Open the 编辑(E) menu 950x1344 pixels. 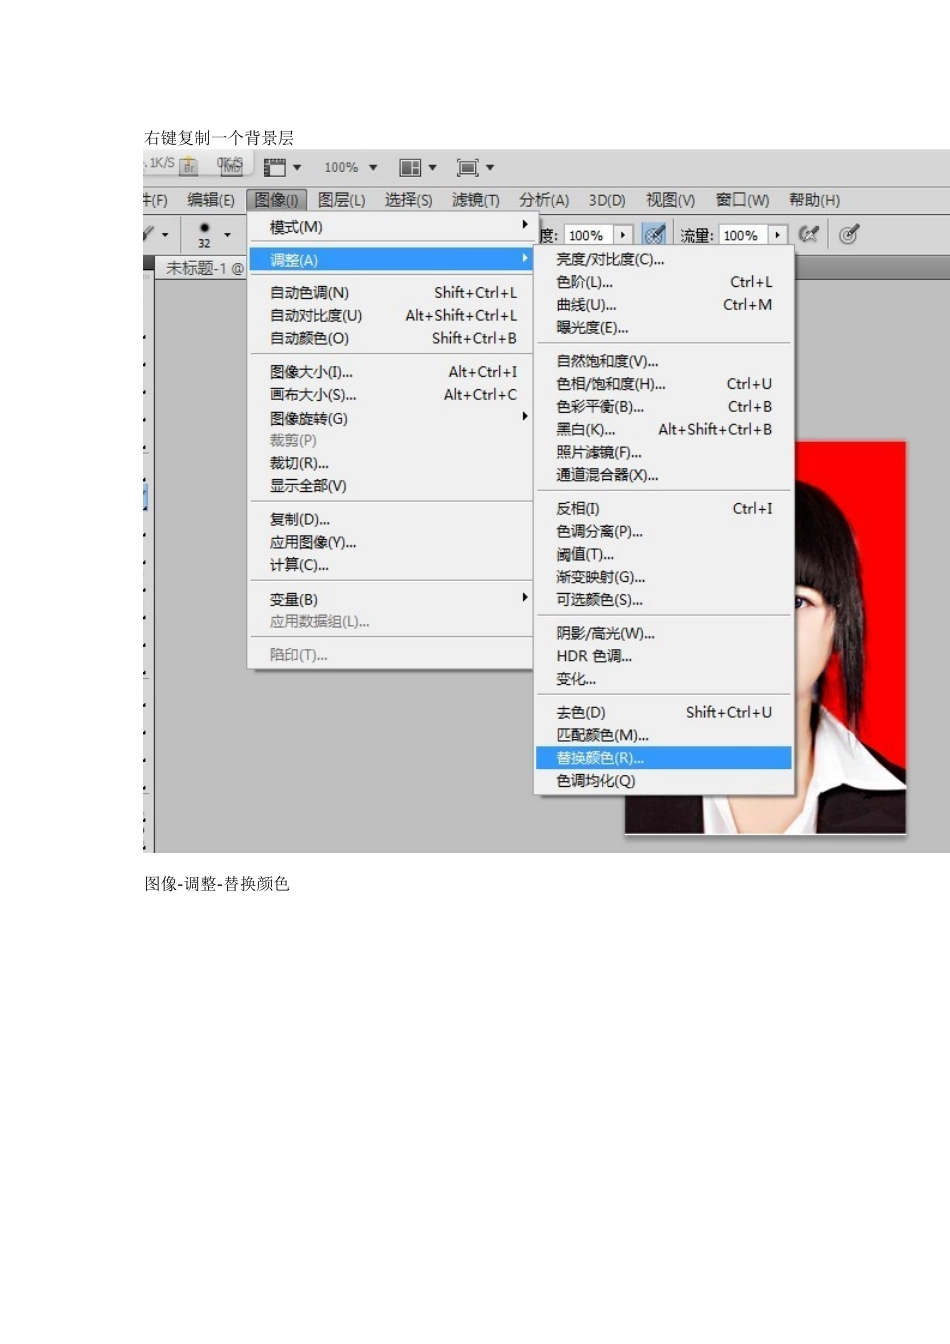(x=211, y=200)
